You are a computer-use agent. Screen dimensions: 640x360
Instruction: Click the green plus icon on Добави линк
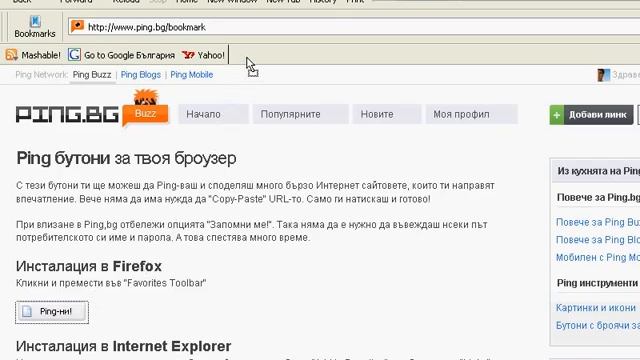pos(557,115)
